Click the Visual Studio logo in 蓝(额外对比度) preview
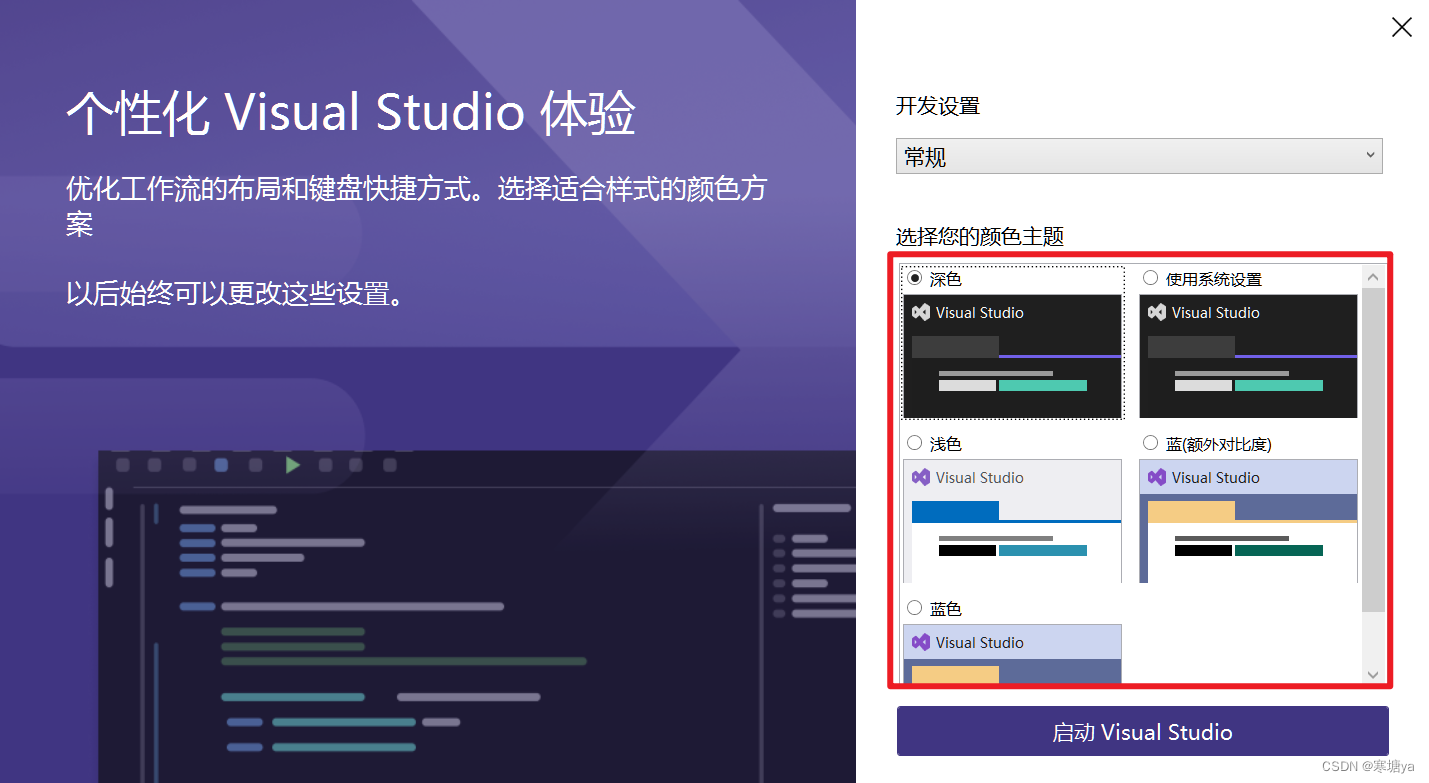Screen dimensions: 1429x783 [x=1157, y=477]
